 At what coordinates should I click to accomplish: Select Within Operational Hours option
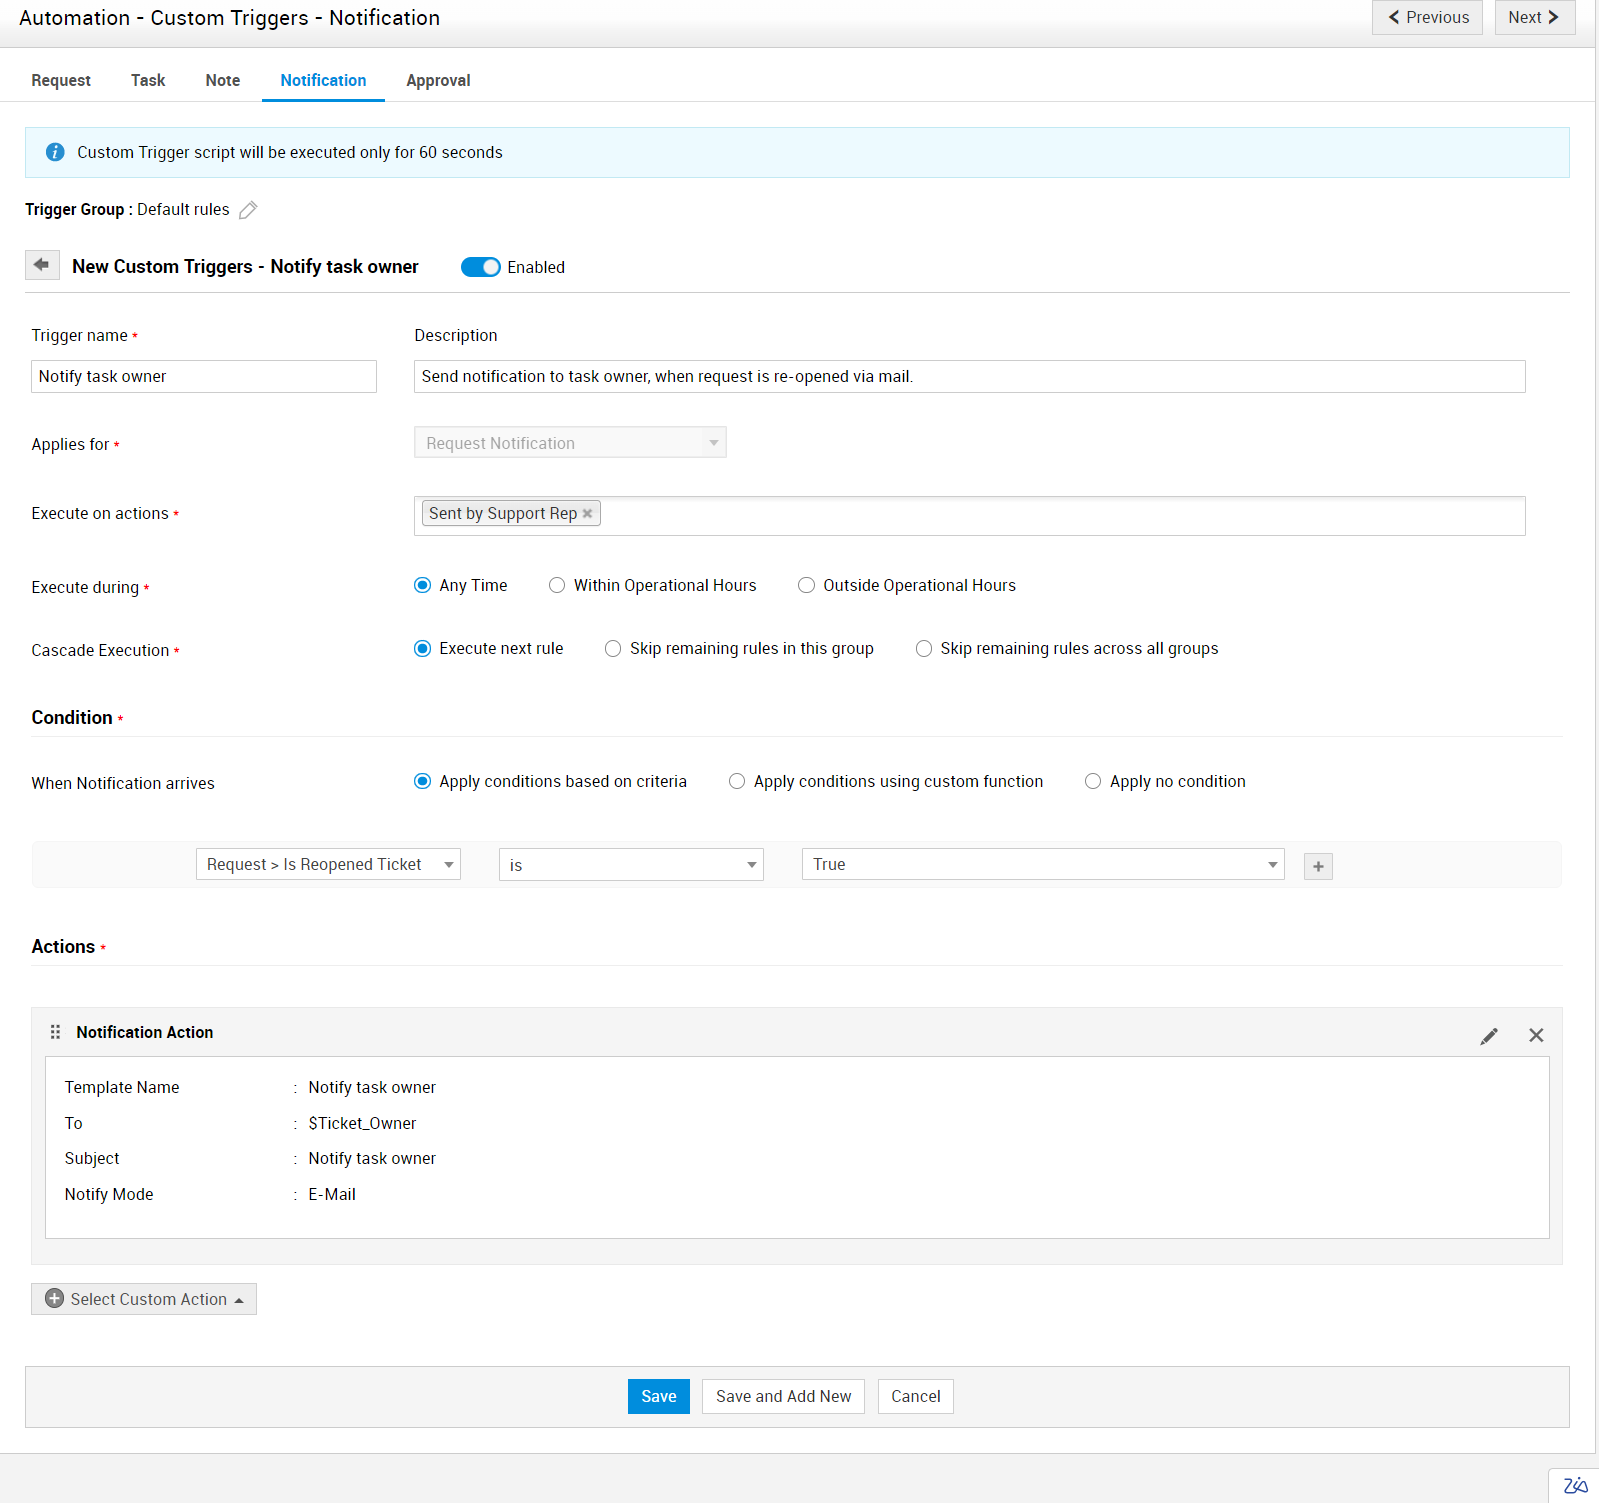pos(557,586)
